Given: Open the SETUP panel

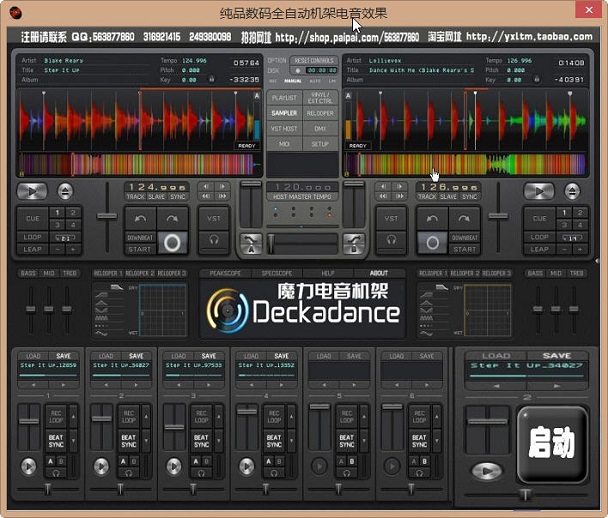Looking at the screenshot, I should (320, 144).
